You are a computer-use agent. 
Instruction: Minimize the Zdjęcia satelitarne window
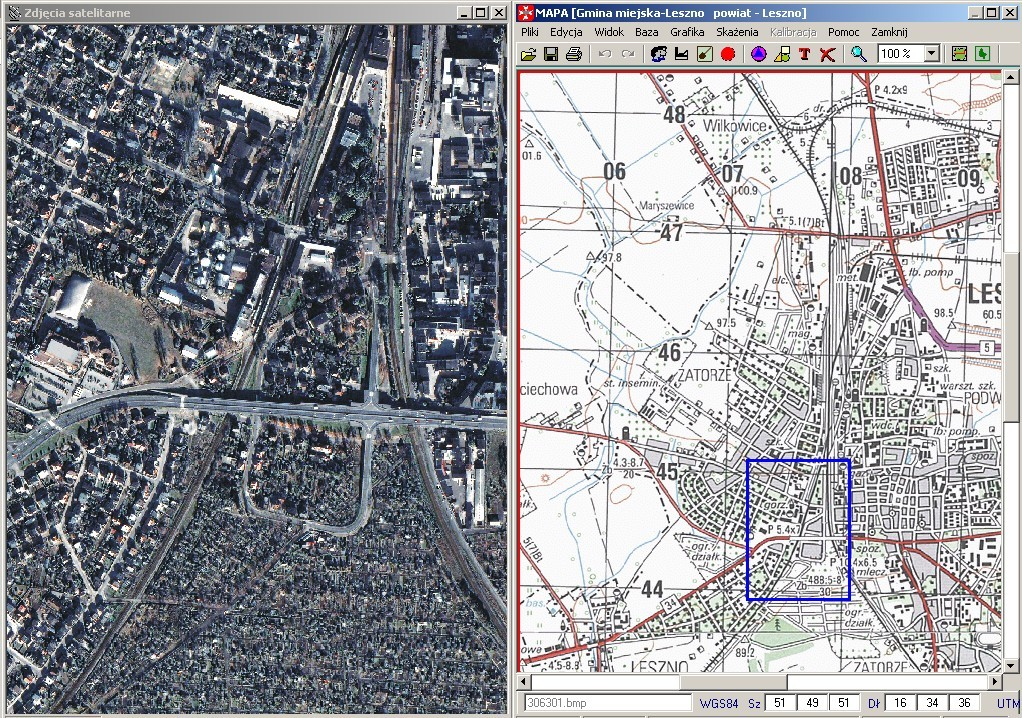coord(463,13)
